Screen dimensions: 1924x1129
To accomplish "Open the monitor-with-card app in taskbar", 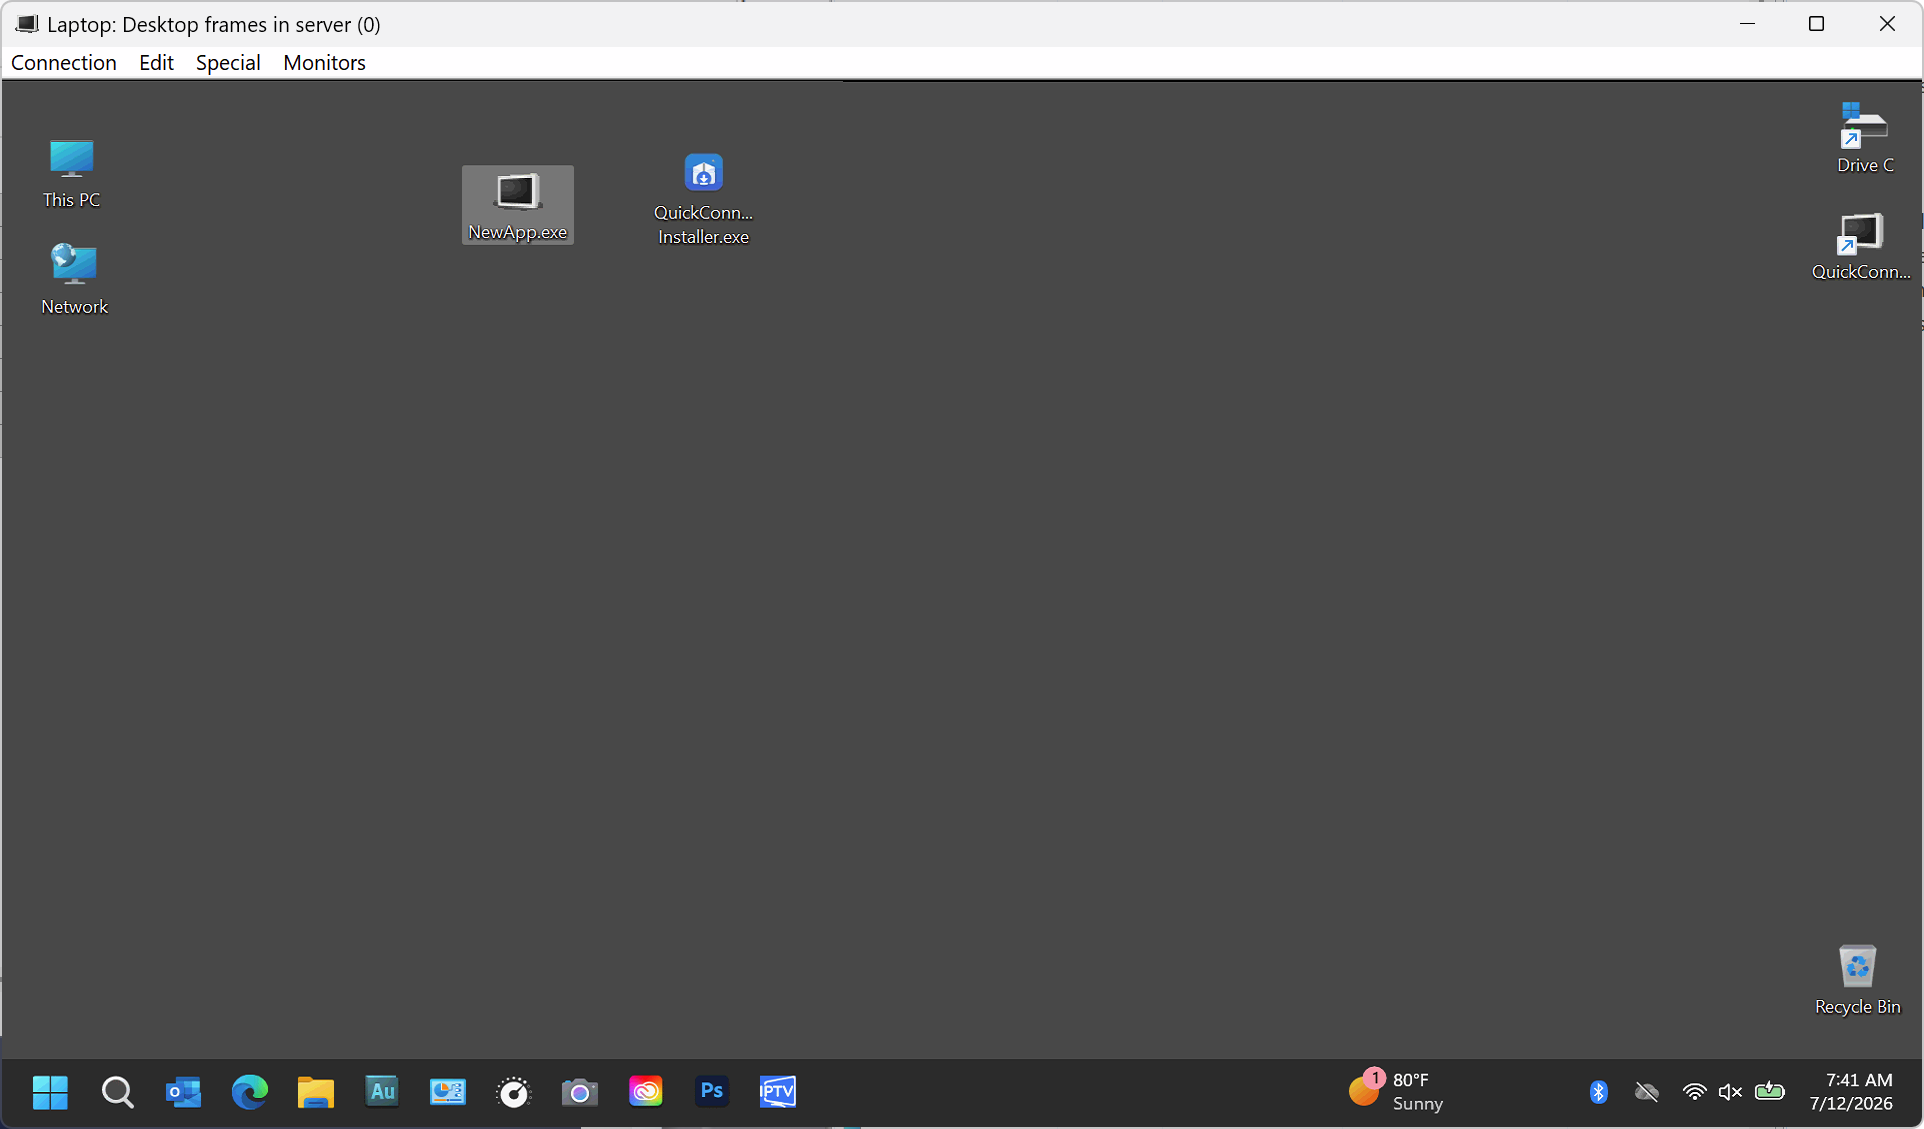I will [447, 1092].
